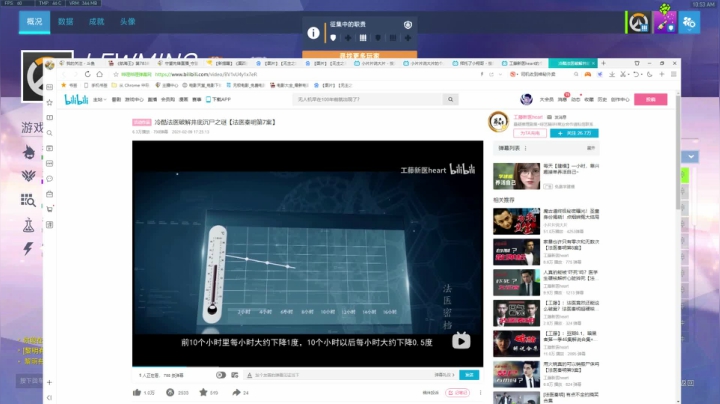Expand blue dropdown chevron in game window
Viewport: 720px width, 404px height.
[x=691, y=157]
